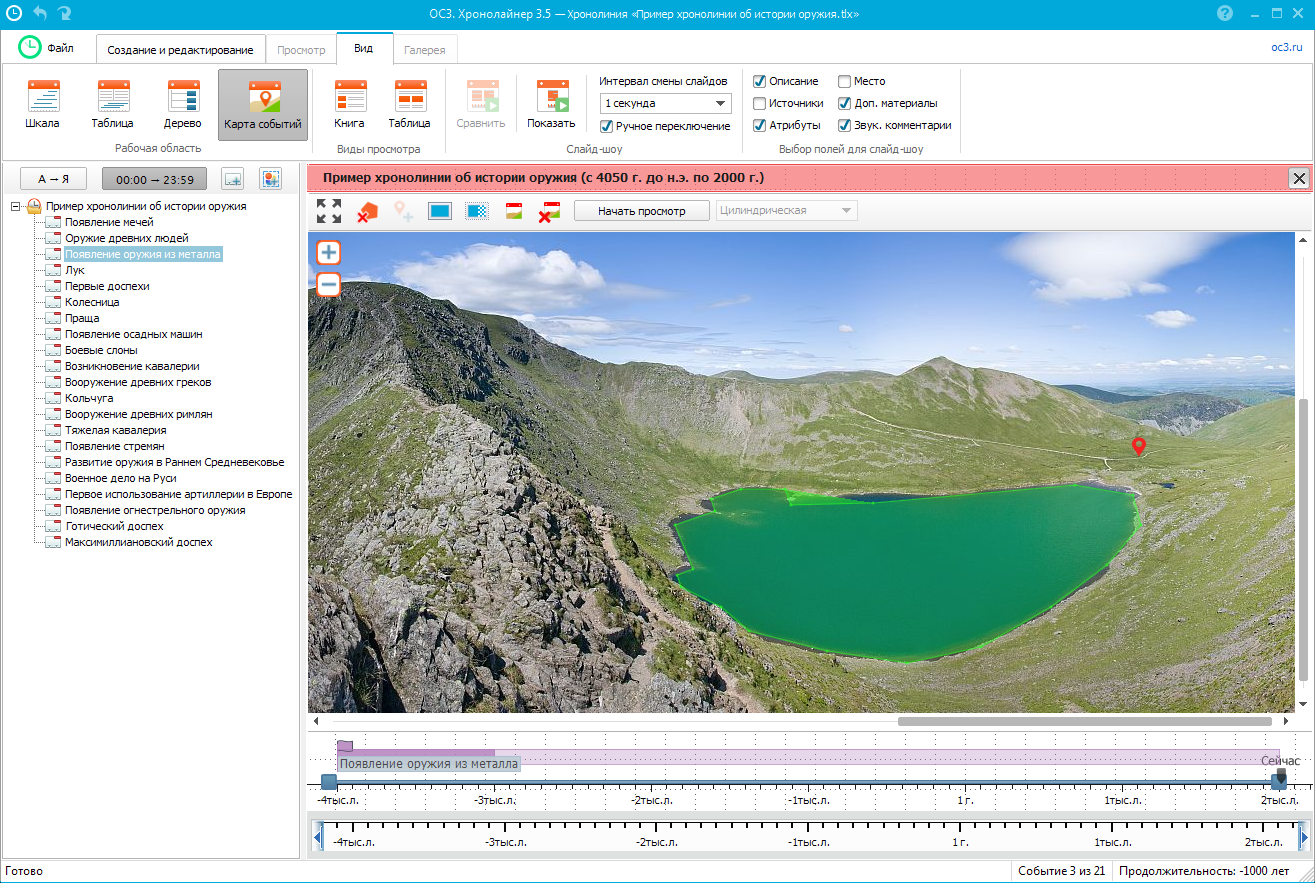Open the slide interval dropdown '1 секунда'
This screenshot has height=883, width=1315.
(x=666, y=103)
